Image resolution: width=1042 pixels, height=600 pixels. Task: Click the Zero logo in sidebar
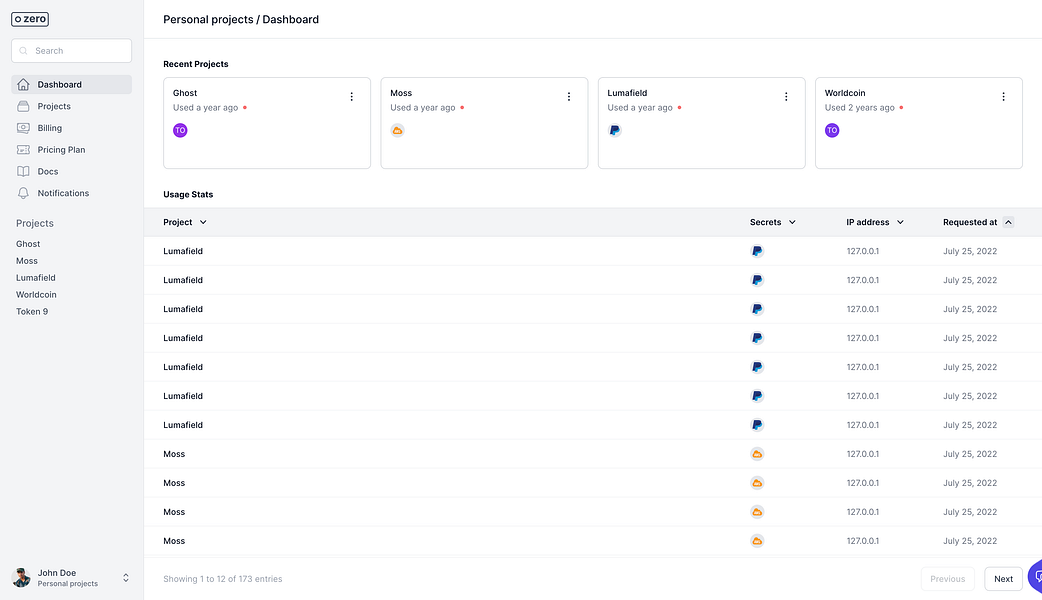30,19
